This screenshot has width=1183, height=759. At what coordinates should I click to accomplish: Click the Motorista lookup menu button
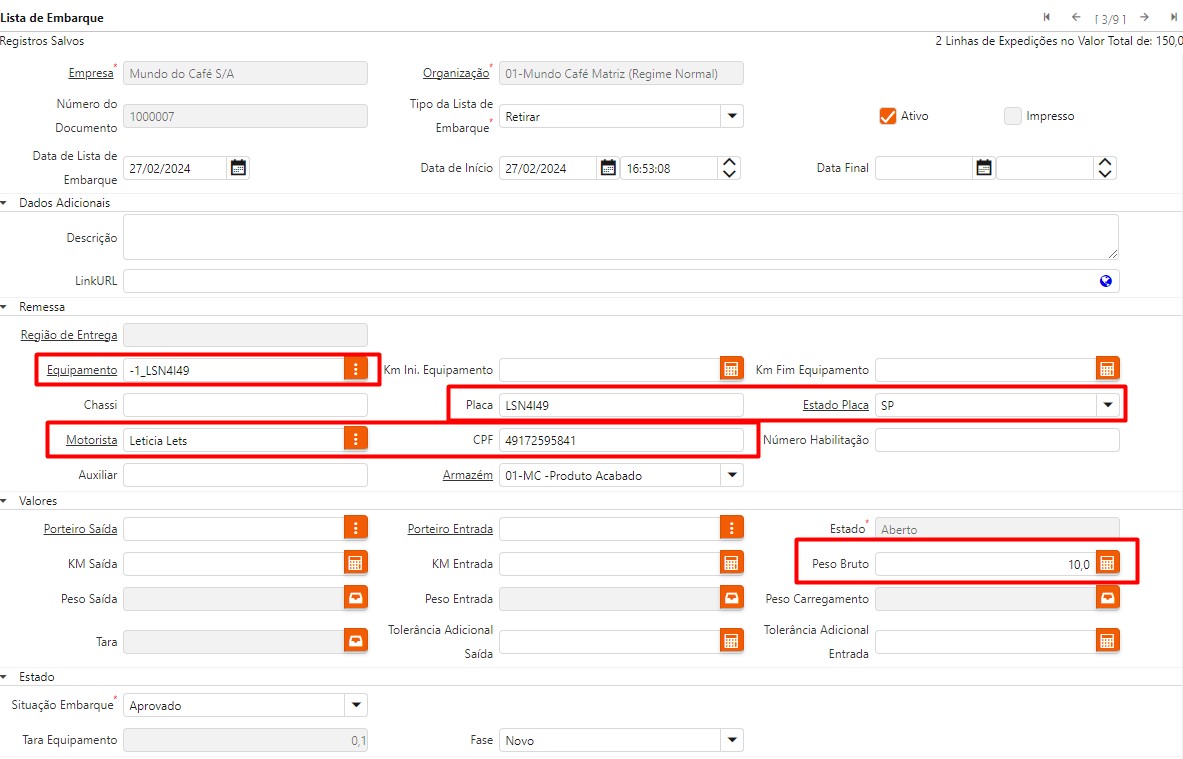coord(355,439)
